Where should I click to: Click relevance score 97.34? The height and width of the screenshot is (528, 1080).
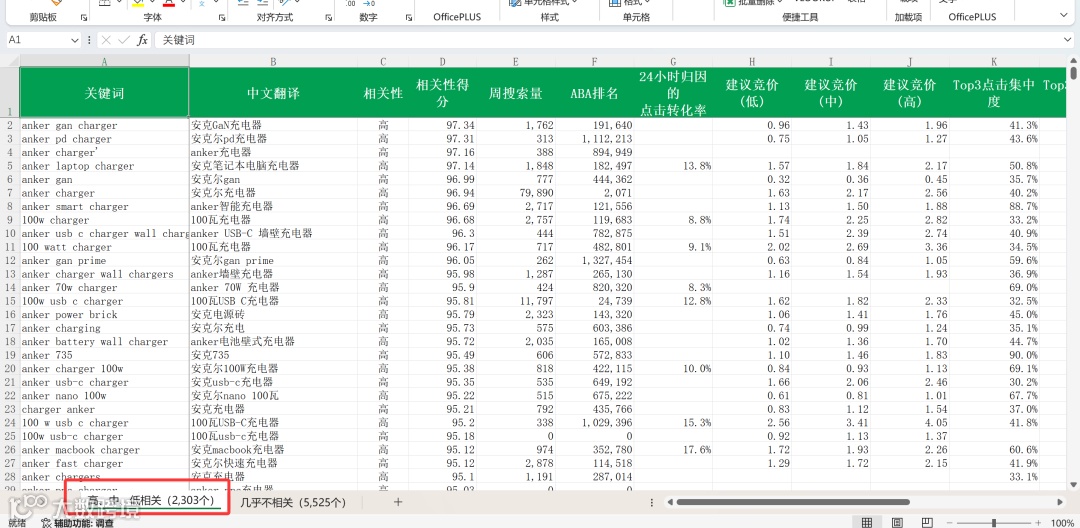(x=443, y=125)
